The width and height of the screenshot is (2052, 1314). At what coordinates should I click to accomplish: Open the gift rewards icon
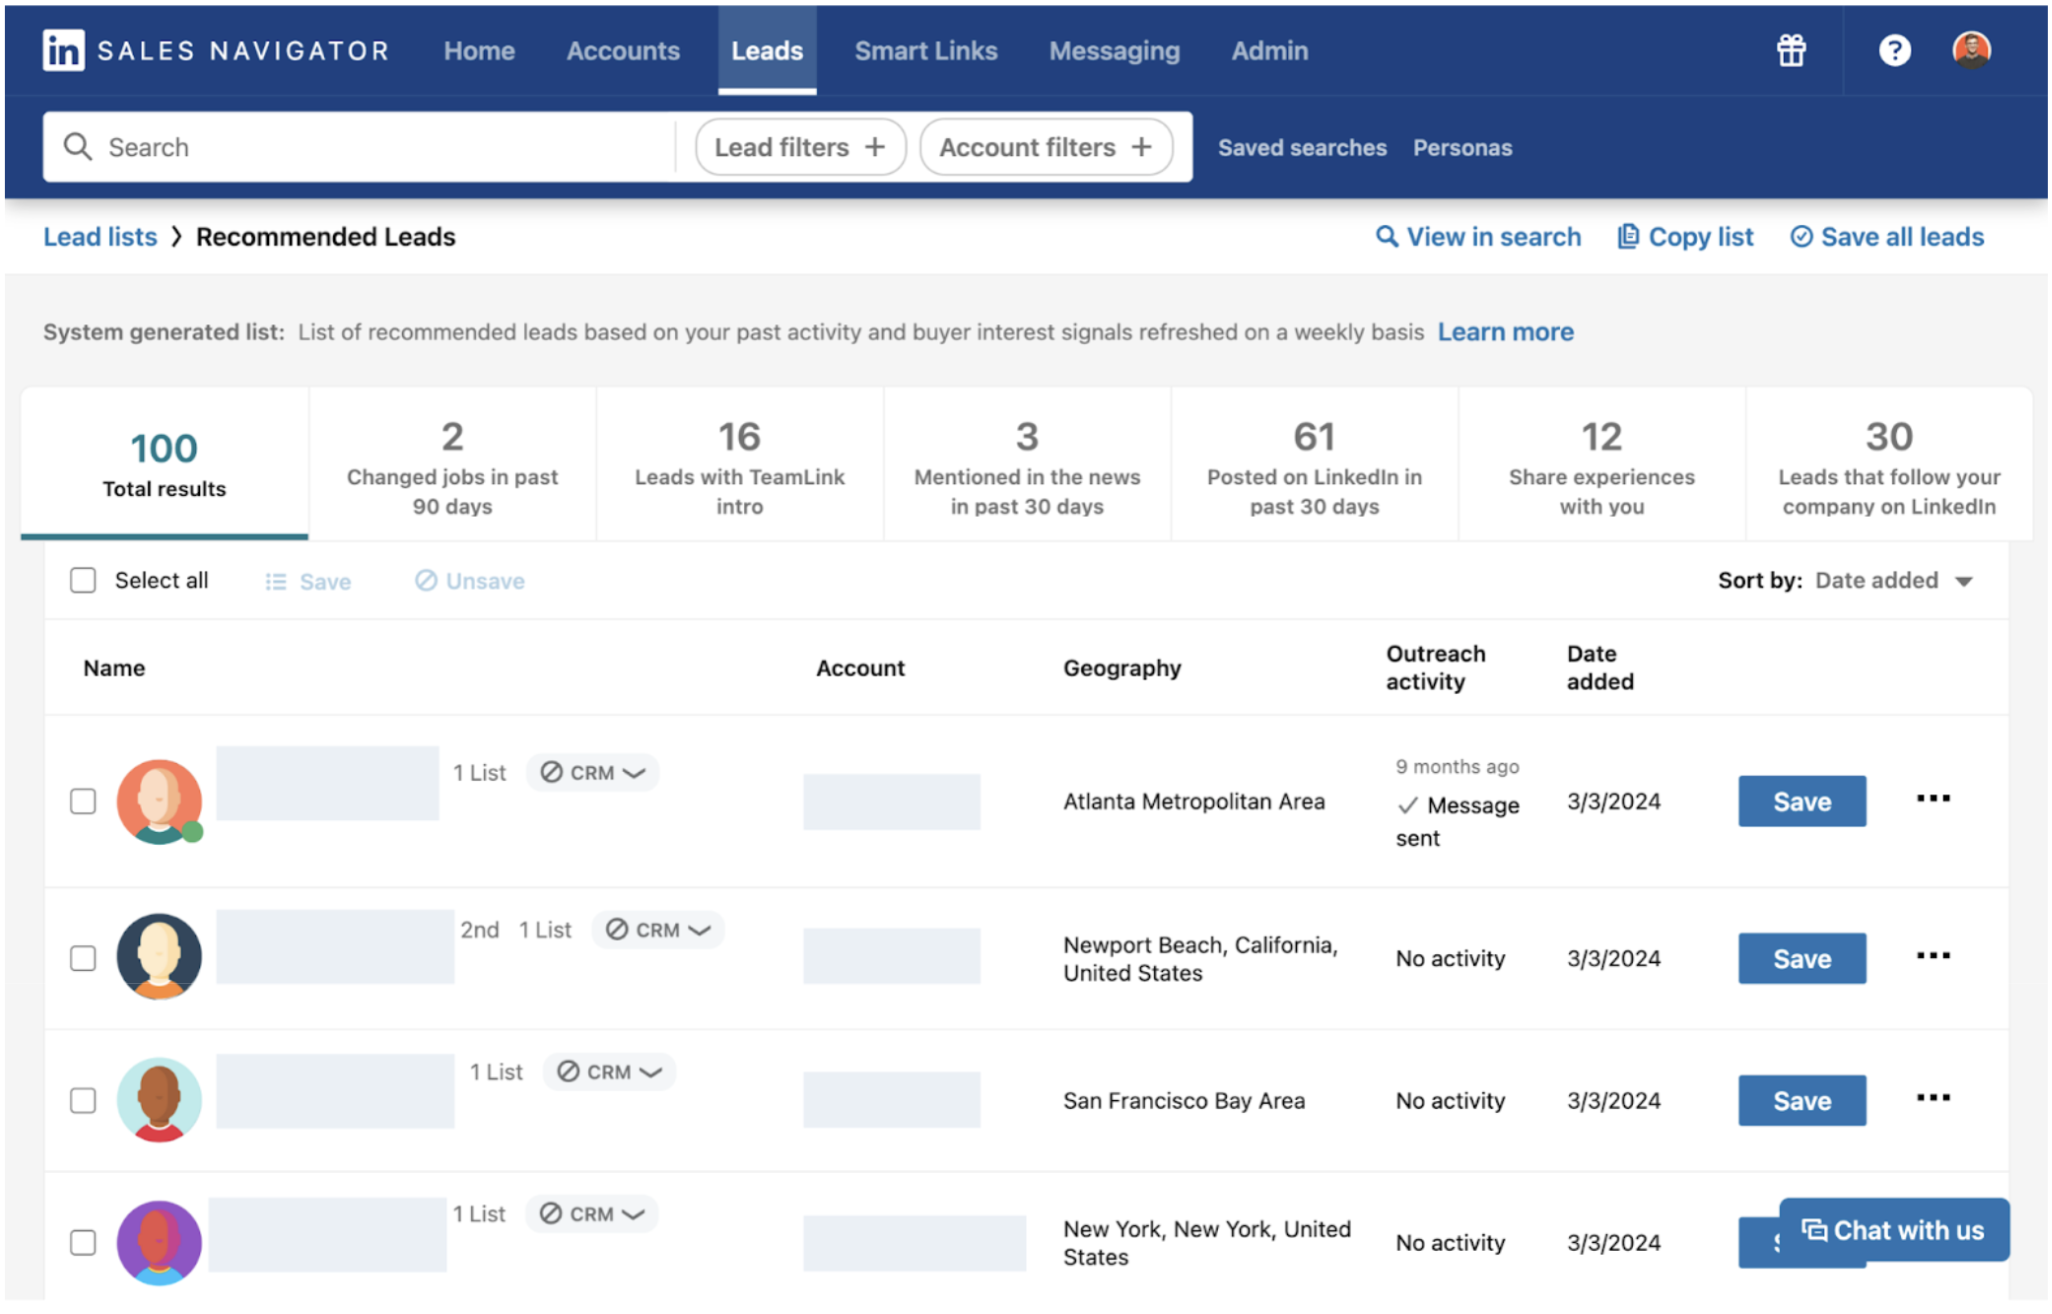1791,50
